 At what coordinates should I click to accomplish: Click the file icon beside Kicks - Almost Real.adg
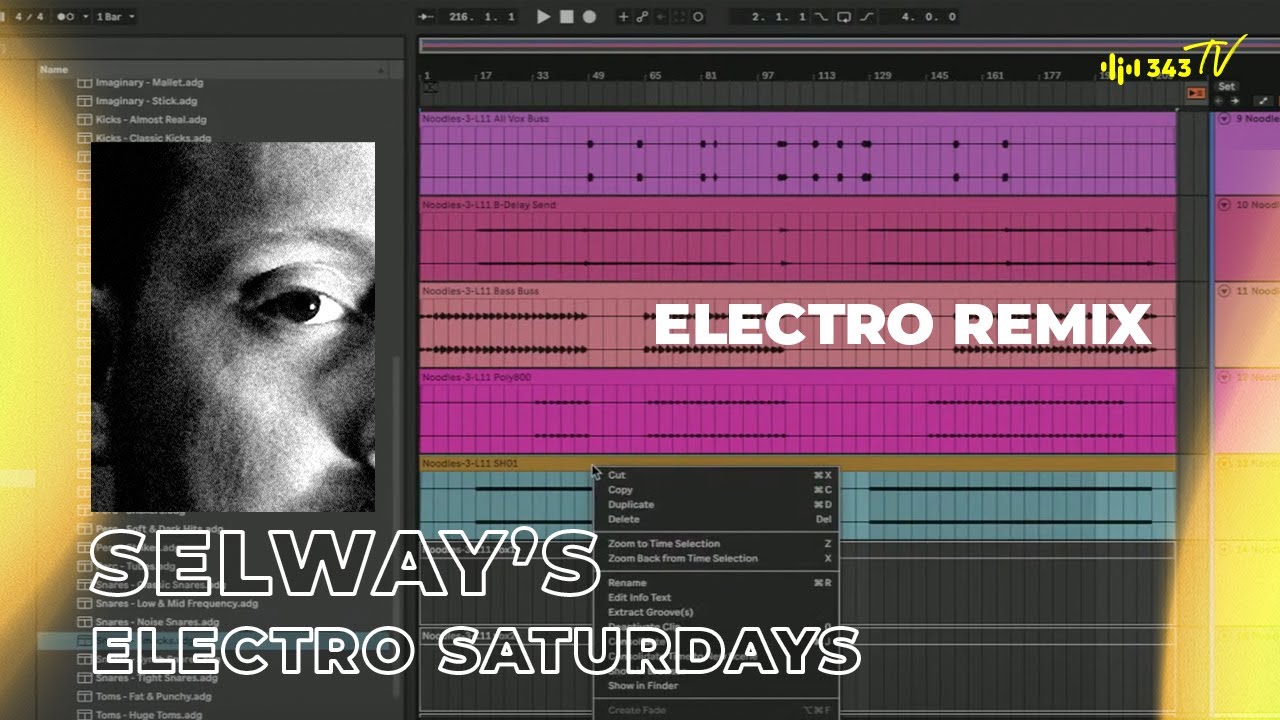click(85, 120)
